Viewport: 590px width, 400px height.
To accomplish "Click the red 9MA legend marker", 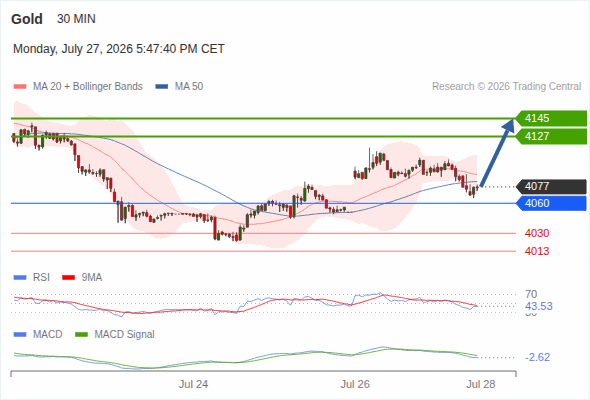I will pyautogui.click(x=68, y=278).
